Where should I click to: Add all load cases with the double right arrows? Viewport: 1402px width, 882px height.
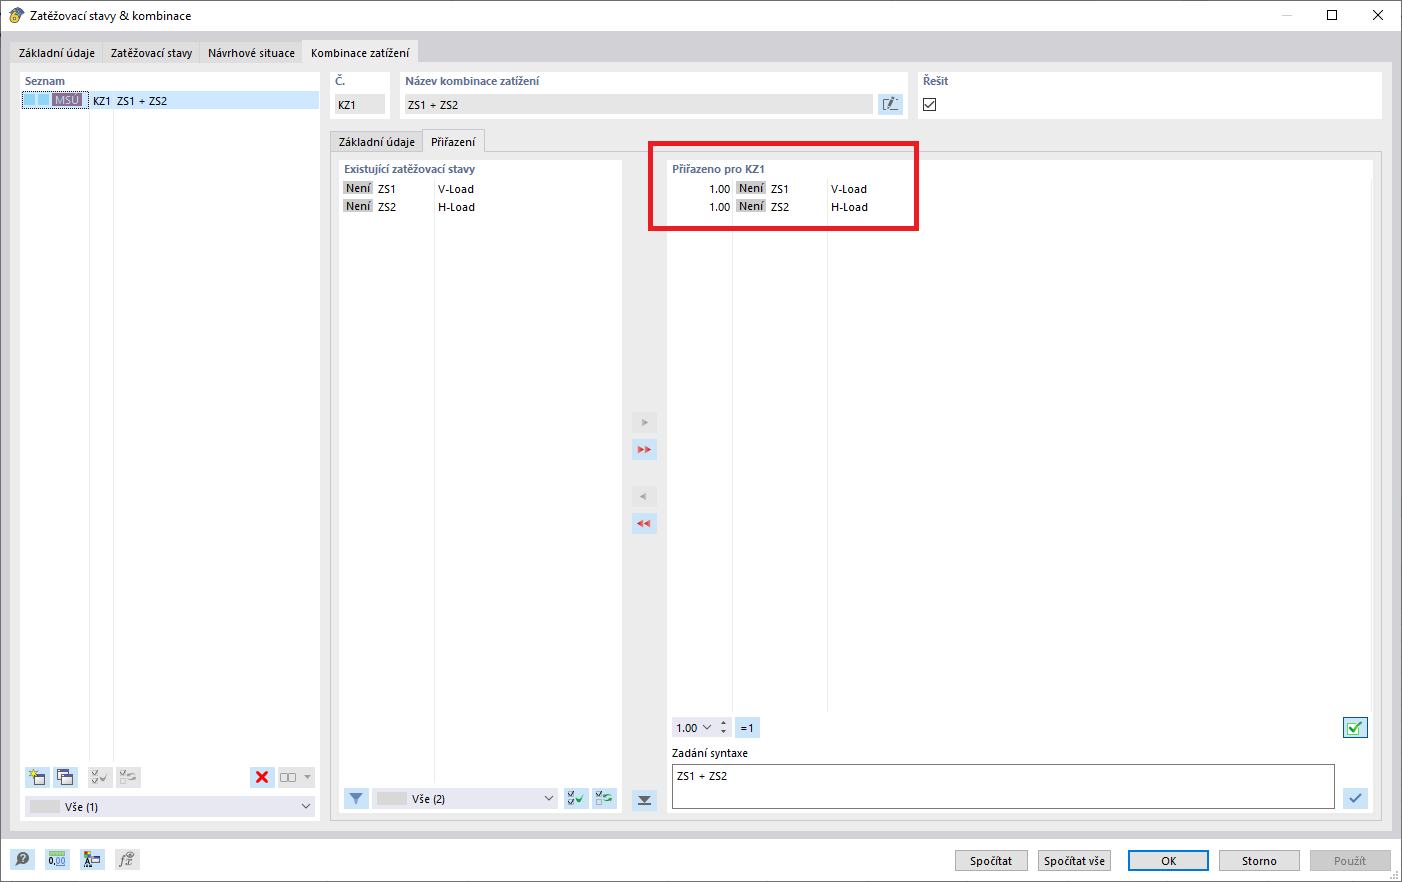coord(644,449)
